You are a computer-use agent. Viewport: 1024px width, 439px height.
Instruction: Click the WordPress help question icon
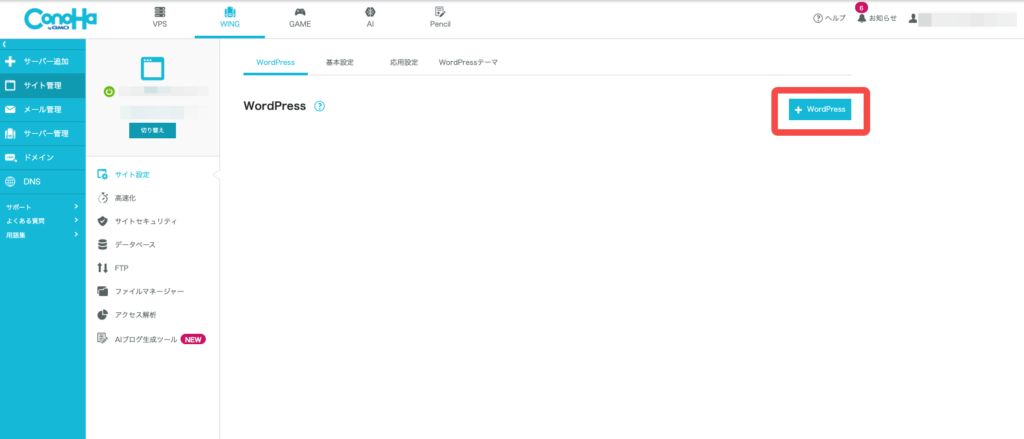coord(319,106)
